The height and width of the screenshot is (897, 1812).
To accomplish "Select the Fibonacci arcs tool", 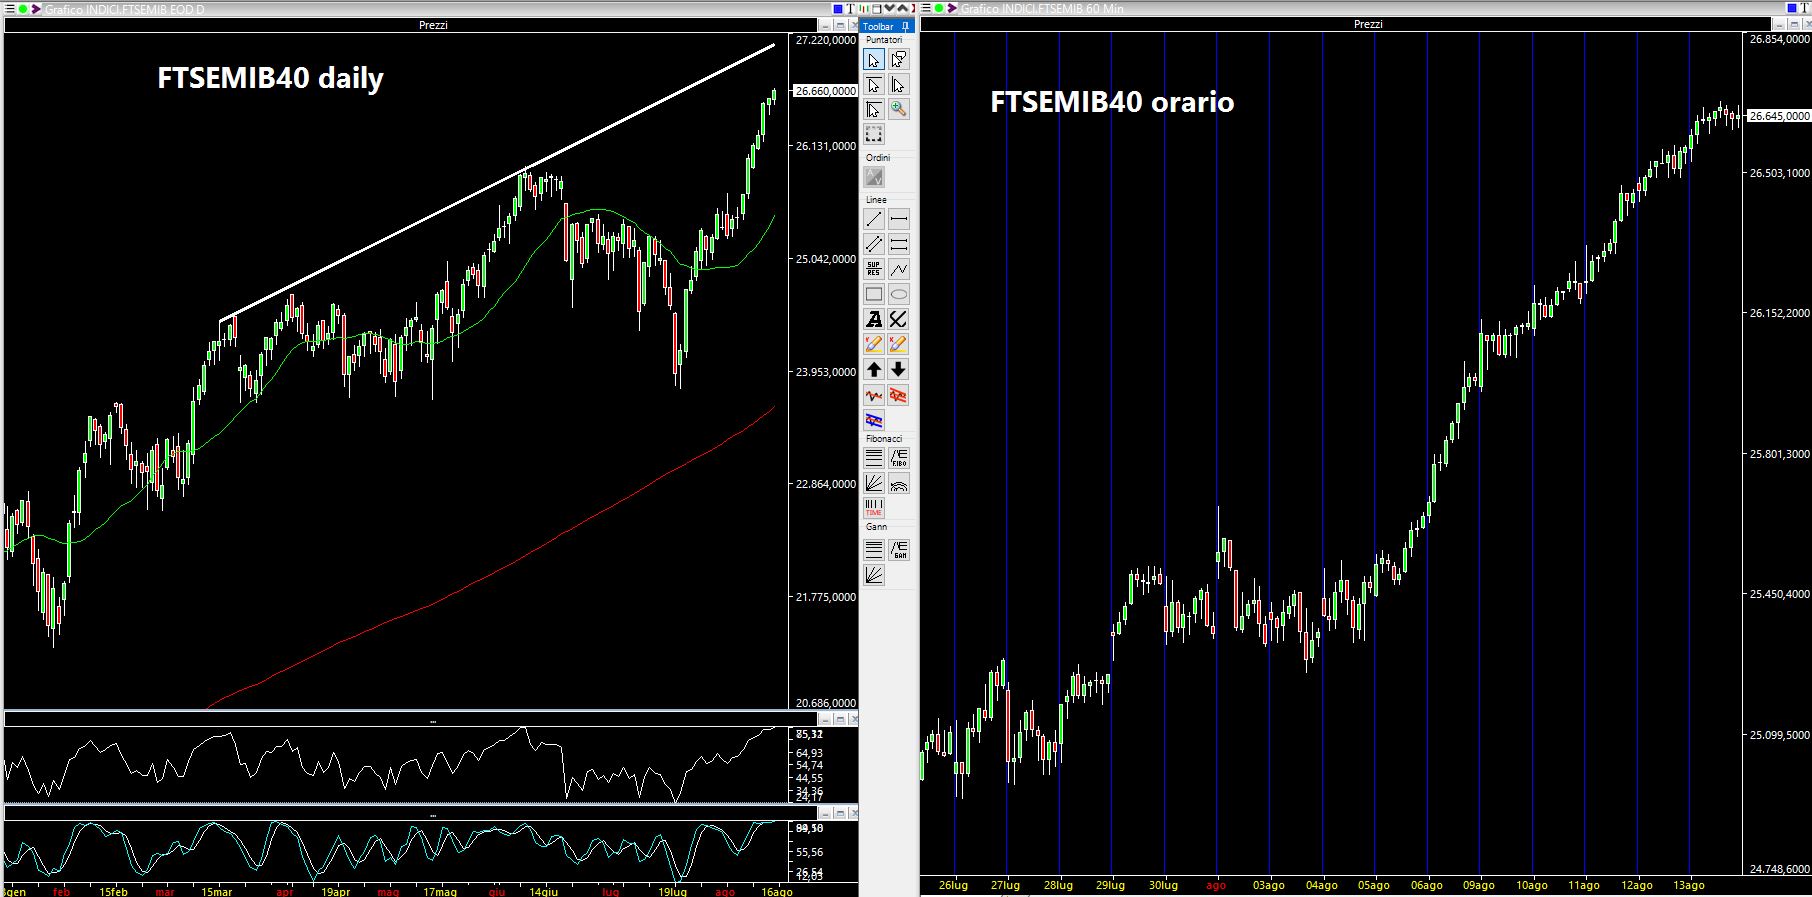I will 899,484.
